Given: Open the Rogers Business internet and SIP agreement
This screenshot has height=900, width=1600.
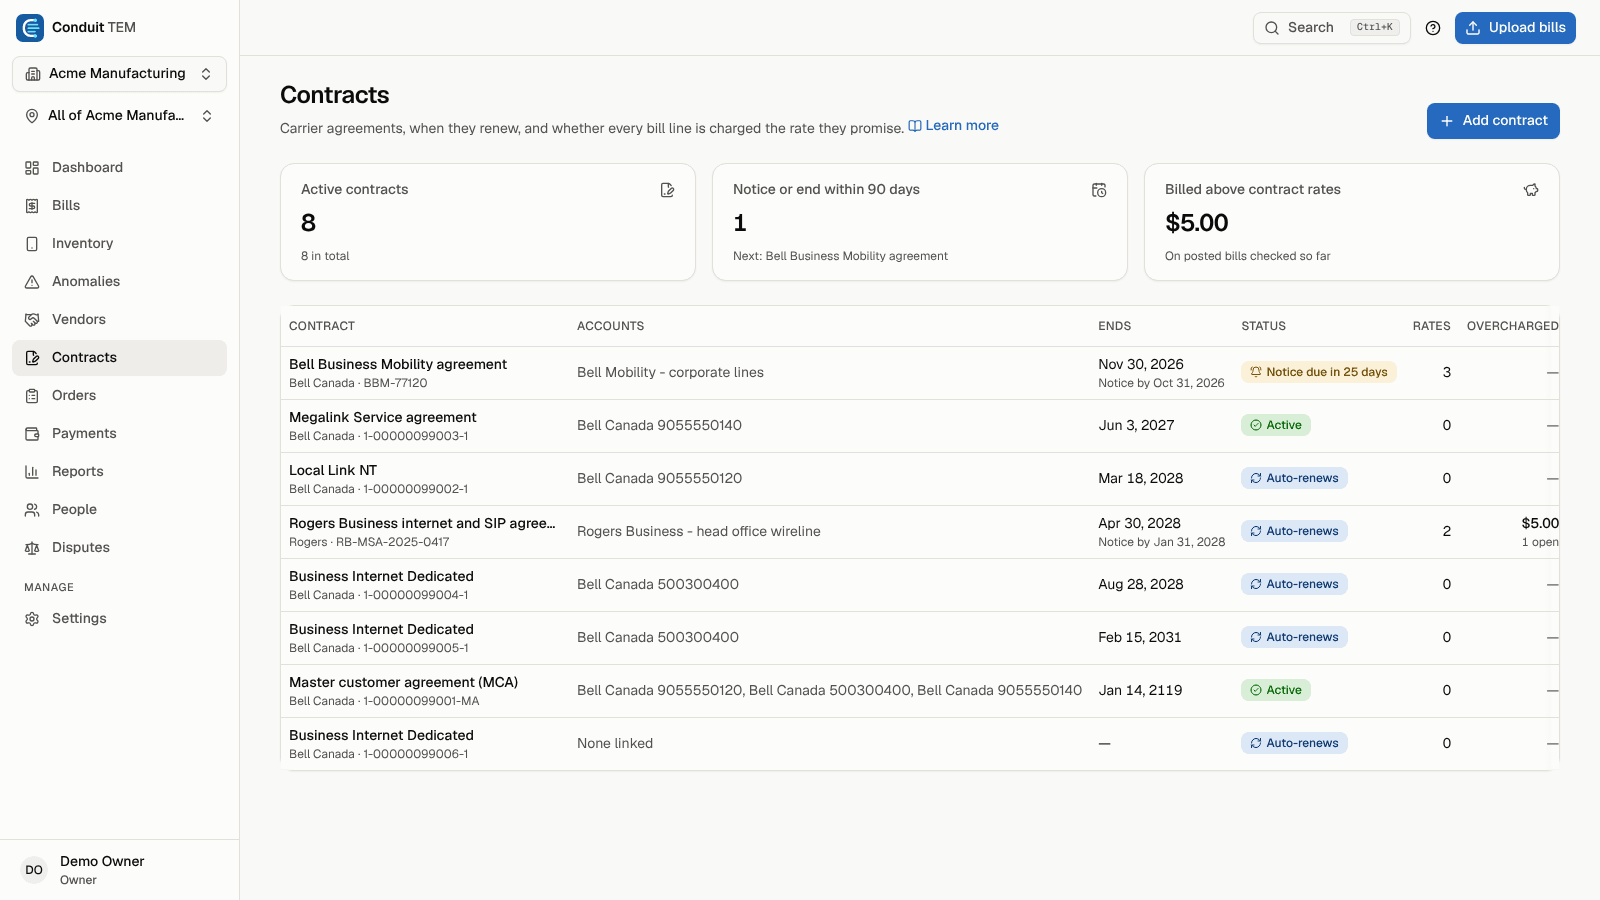Looking at the screenshot, I should (x=919, y=532).
